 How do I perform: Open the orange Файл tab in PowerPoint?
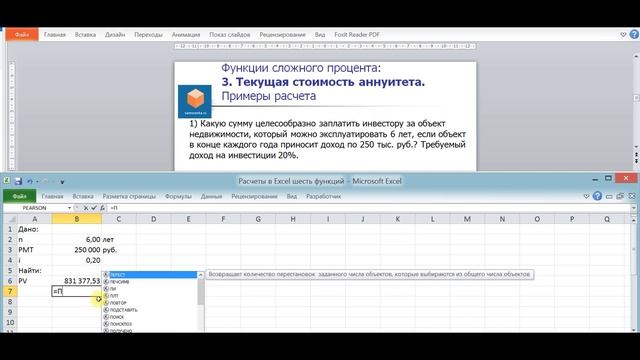pos(22,35)
